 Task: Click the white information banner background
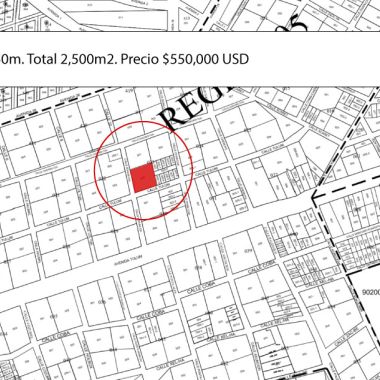pyautogui.click(x=190, y=59)
